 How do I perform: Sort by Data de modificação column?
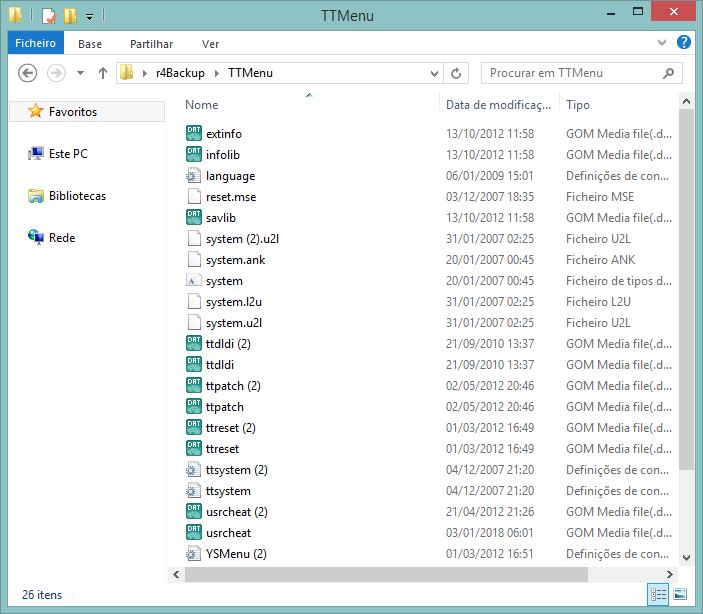click(x=499, y=105)
